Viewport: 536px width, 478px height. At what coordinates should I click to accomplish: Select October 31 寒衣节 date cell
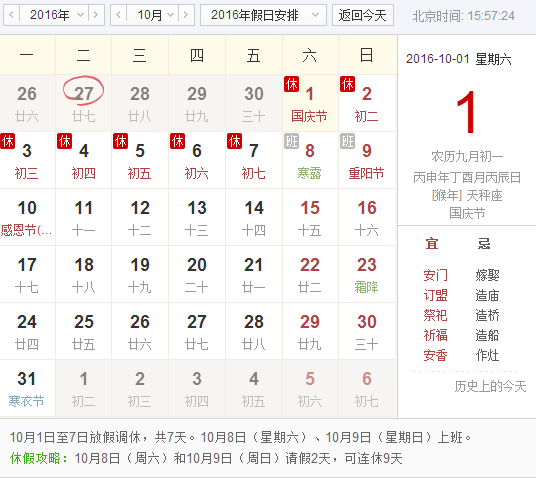[27, 388]
